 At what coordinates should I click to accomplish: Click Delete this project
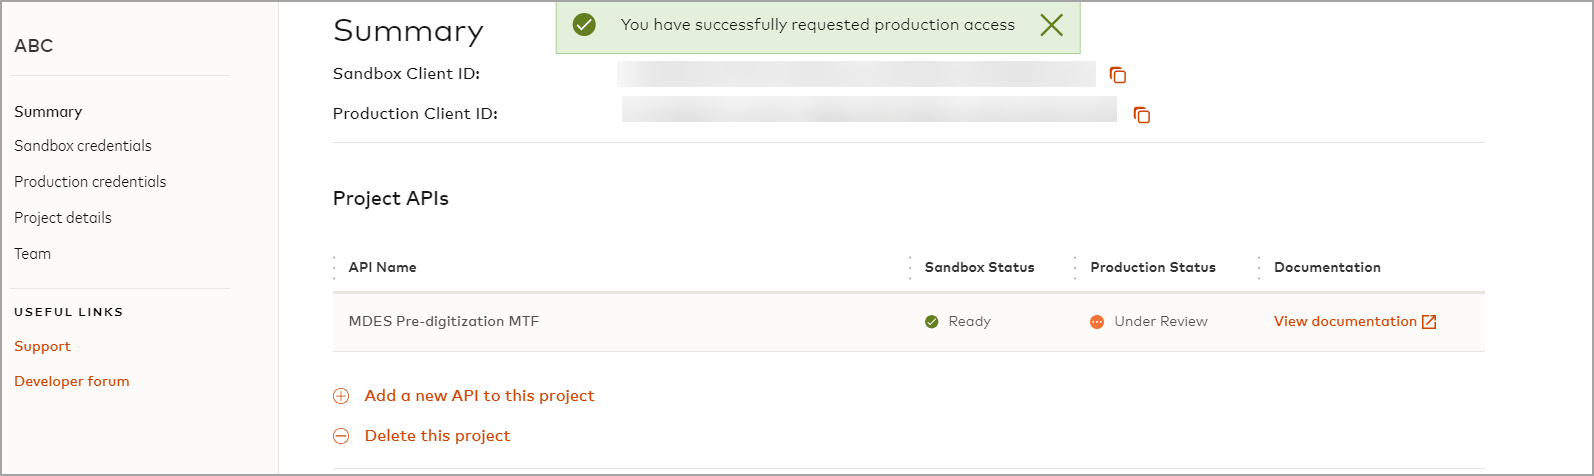tap(437, 436)
